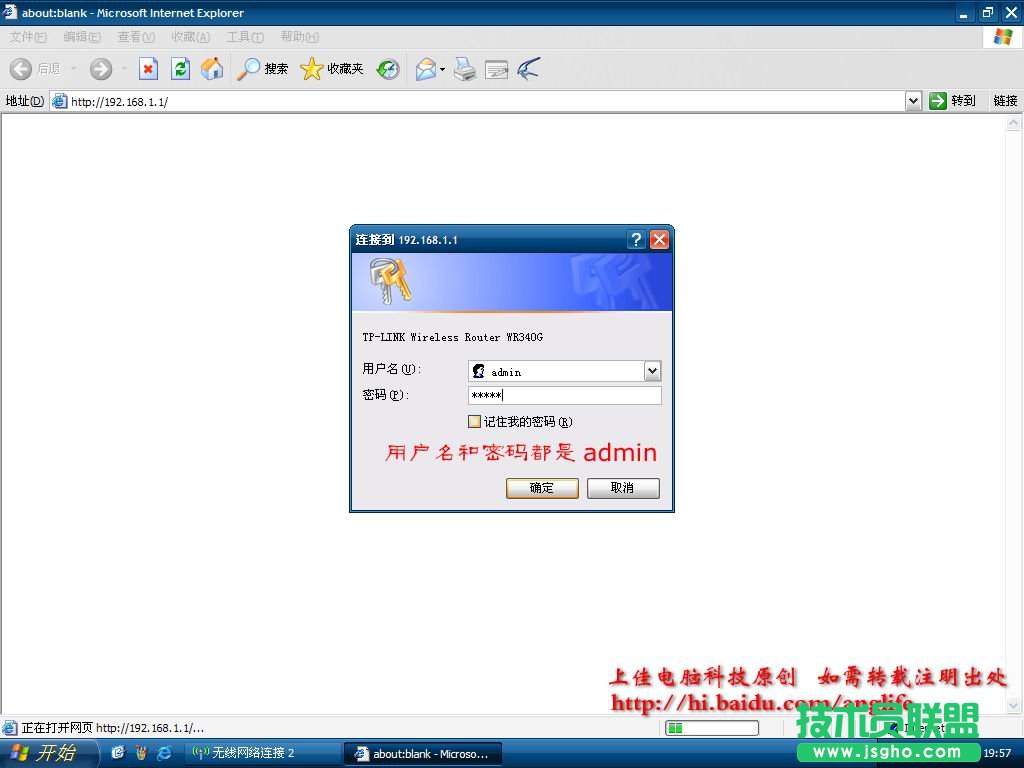Click the address bar URL field
This screenshot has width=1024, height=768.
(x=478, y=101)
